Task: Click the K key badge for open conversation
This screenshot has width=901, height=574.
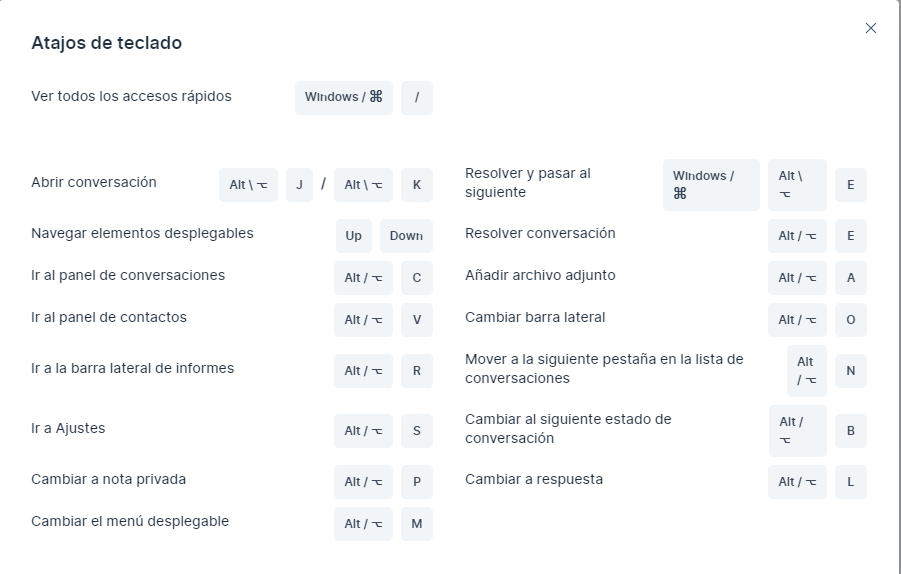Action: tap(417, 185)
